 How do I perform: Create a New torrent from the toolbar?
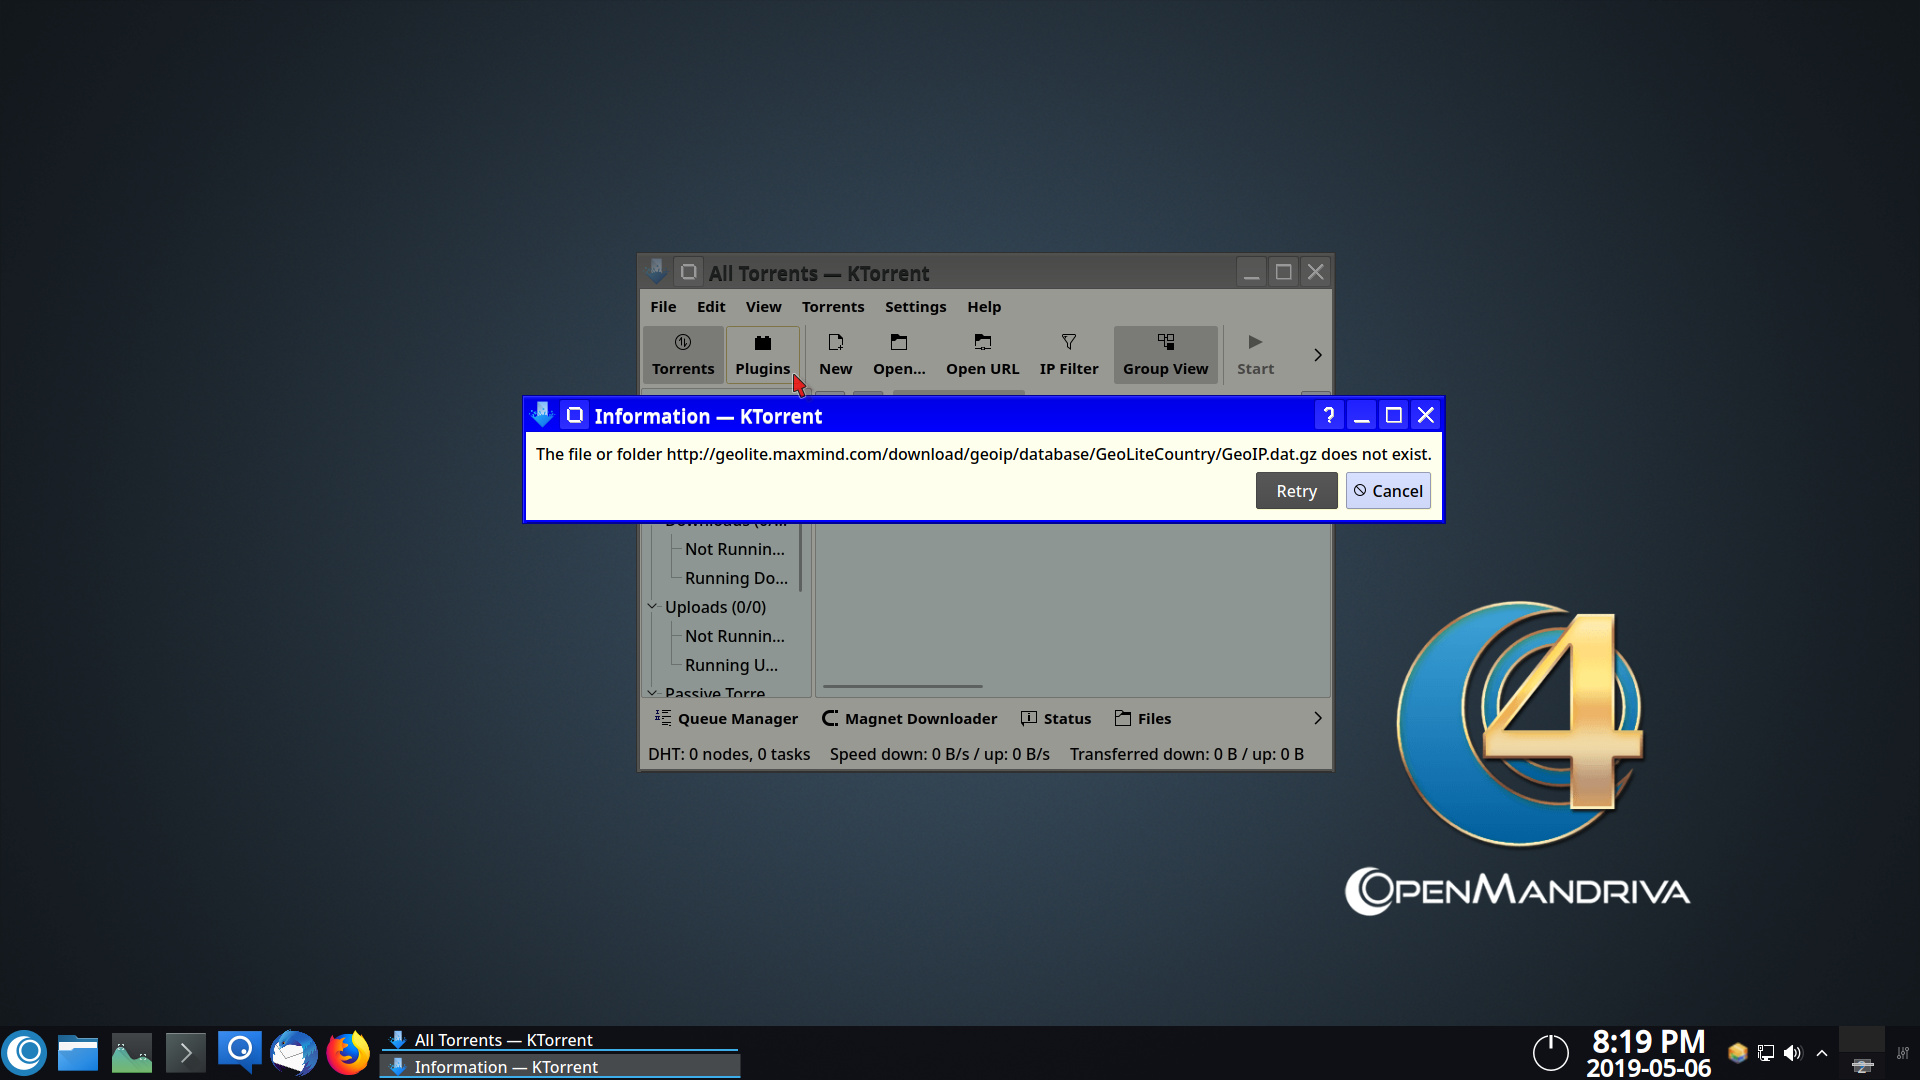point(836,355)
